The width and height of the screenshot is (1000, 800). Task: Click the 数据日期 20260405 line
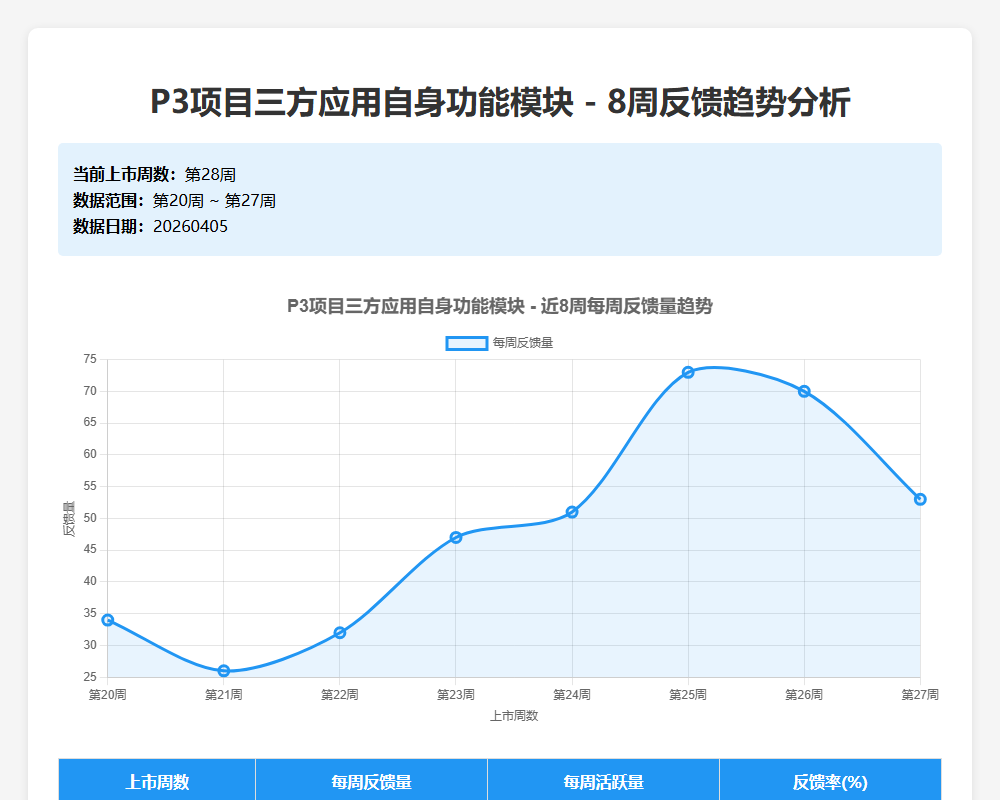tap(150, 226)
